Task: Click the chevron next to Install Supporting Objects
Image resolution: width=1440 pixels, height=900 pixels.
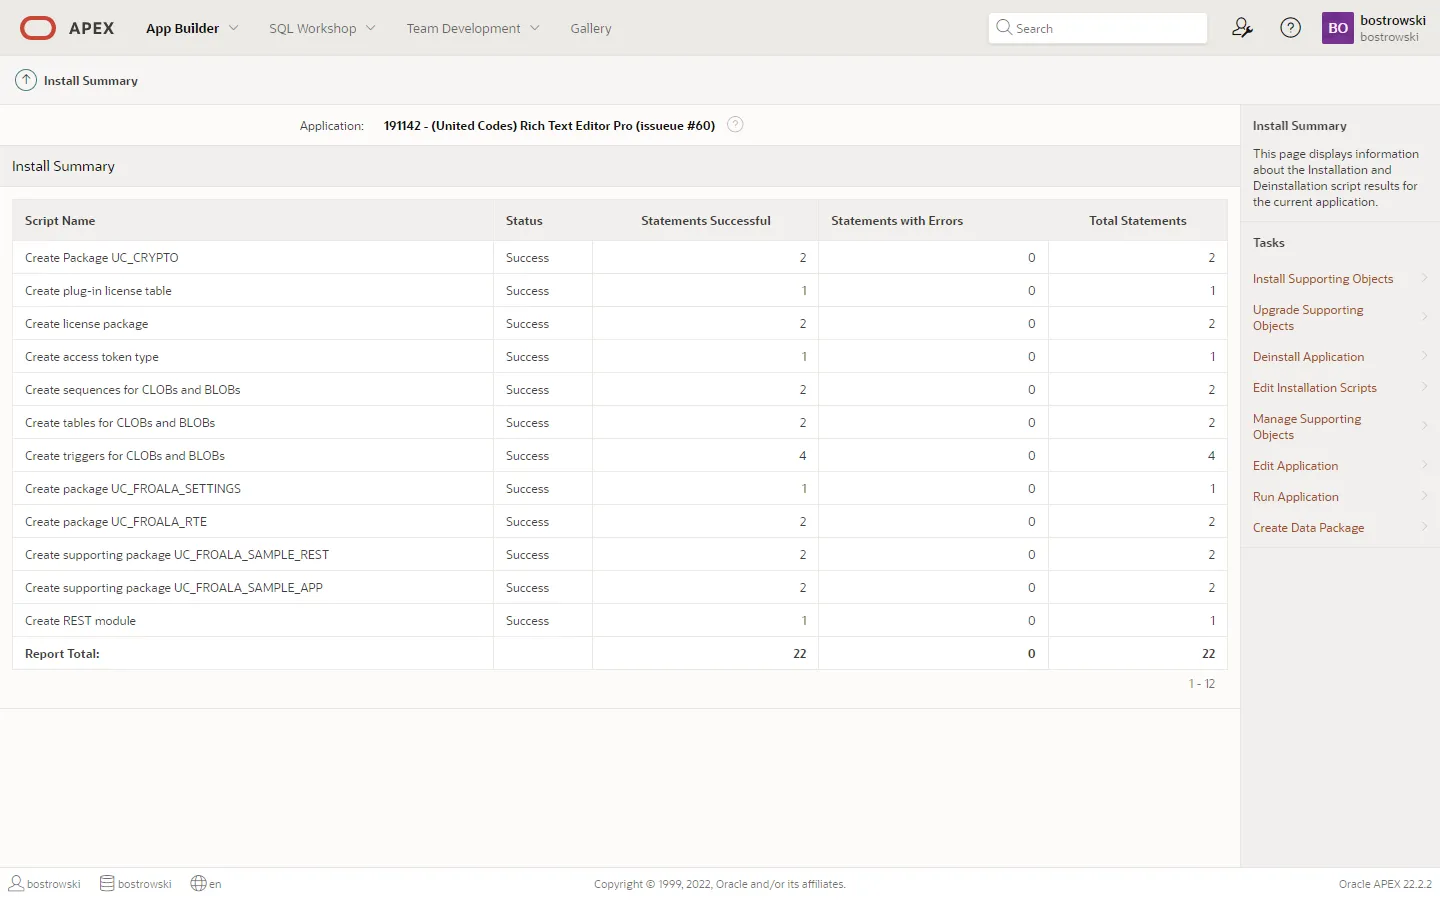Action: click(1424, 278)
